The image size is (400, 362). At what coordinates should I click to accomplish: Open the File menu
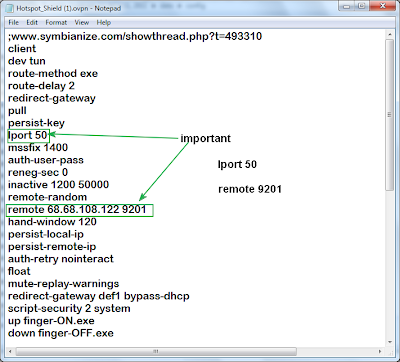[13, 23]
